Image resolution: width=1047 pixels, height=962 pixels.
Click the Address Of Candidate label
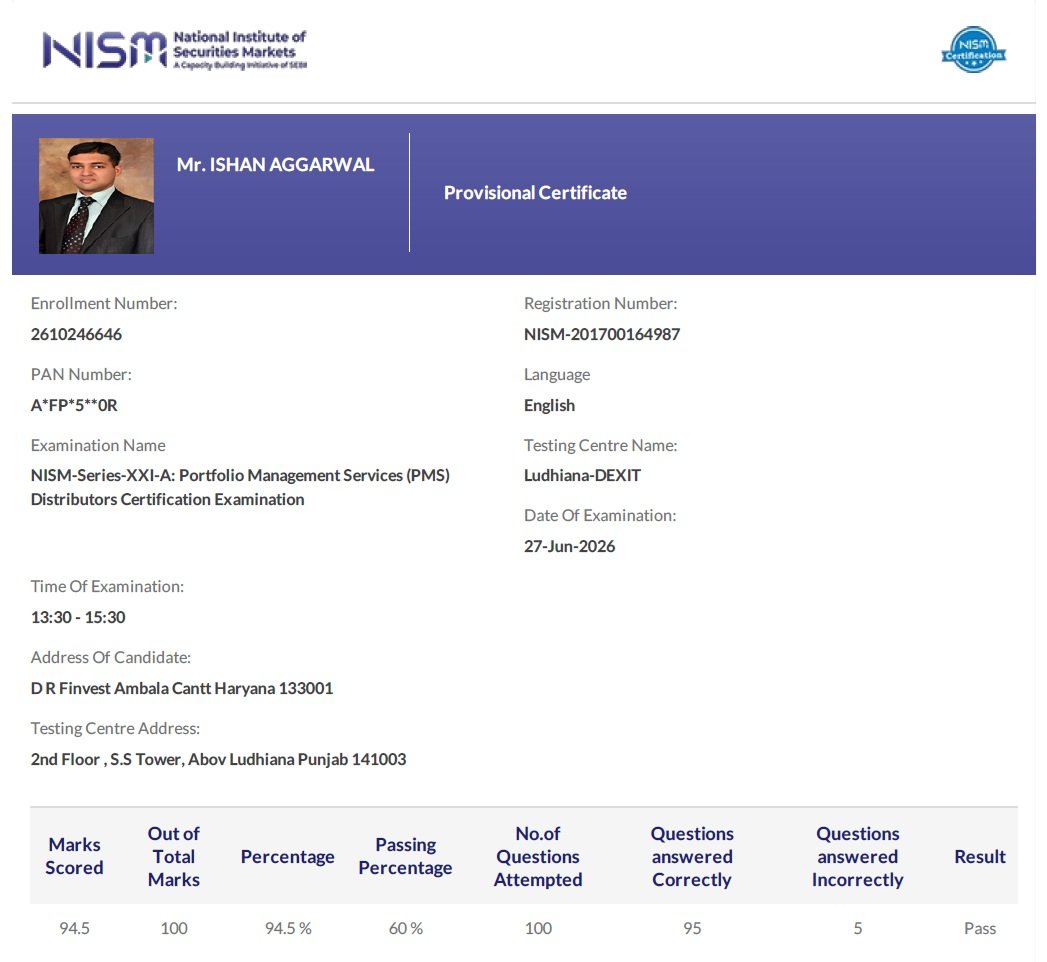coord(111,658)
